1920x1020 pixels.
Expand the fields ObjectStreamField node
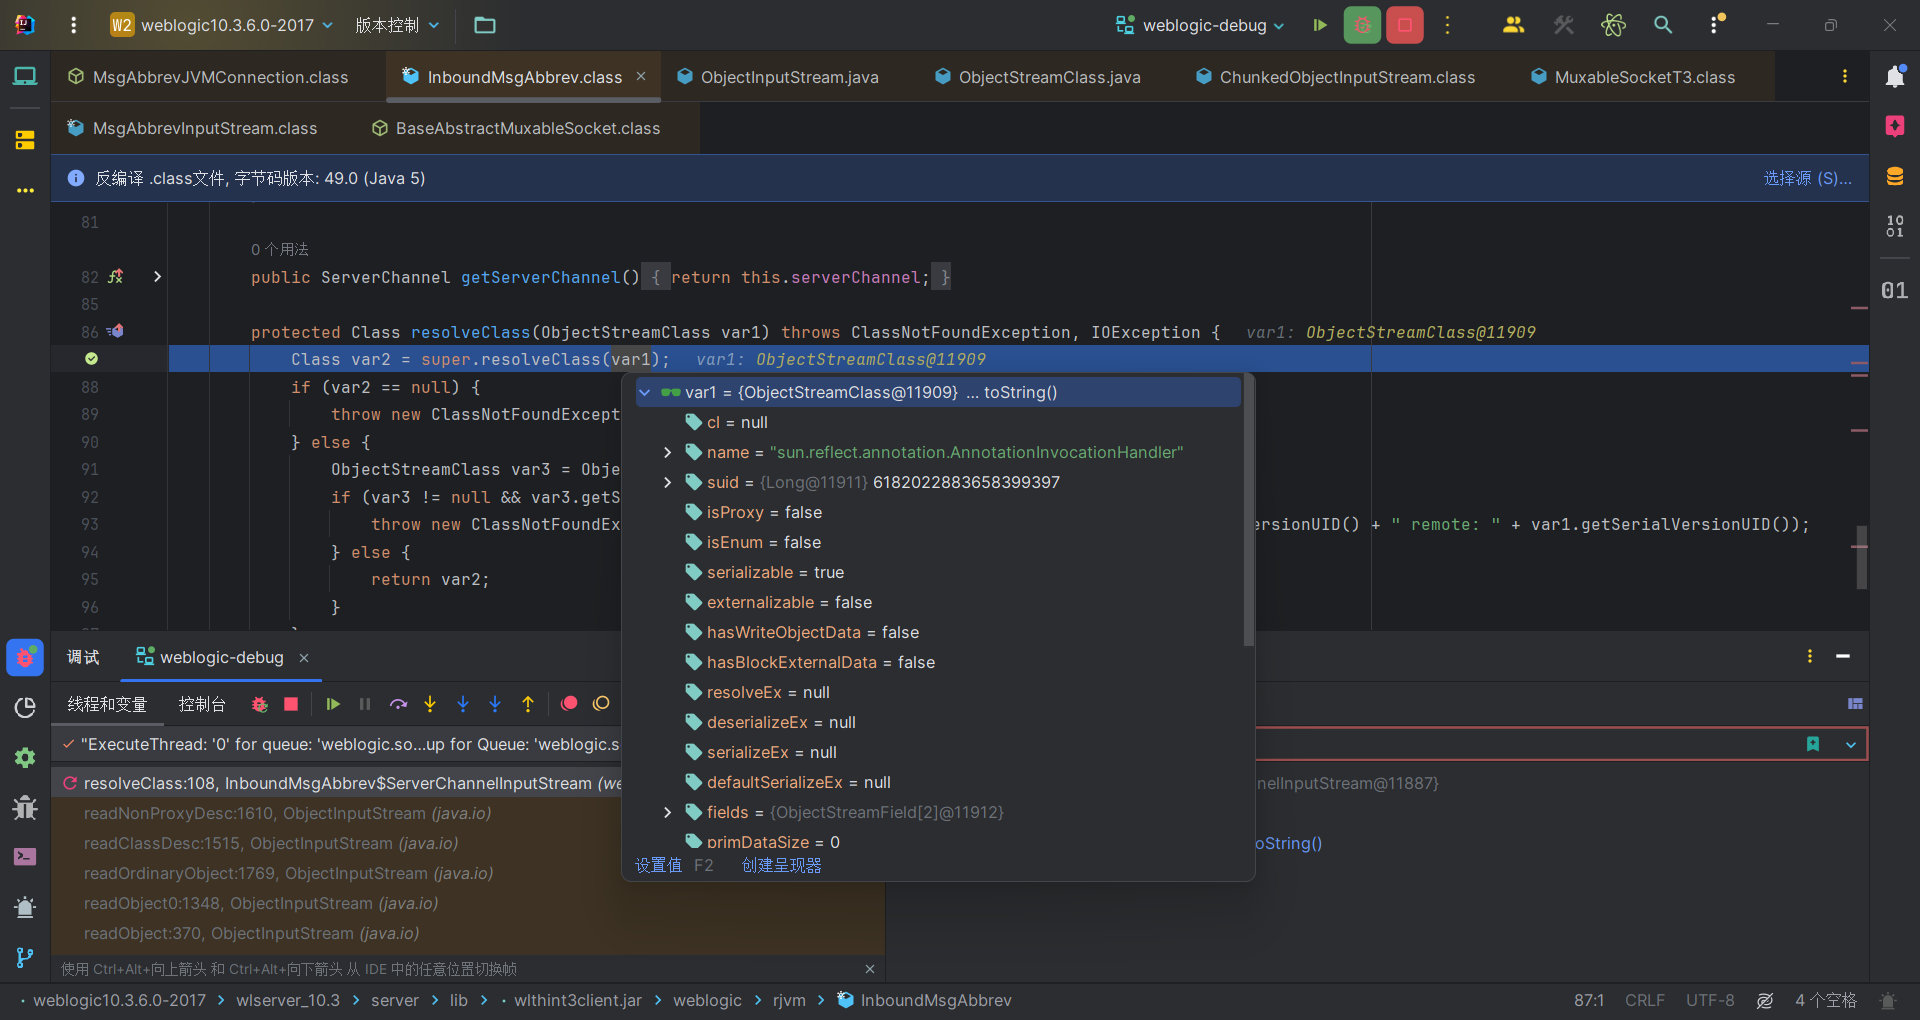pos(668,812)
